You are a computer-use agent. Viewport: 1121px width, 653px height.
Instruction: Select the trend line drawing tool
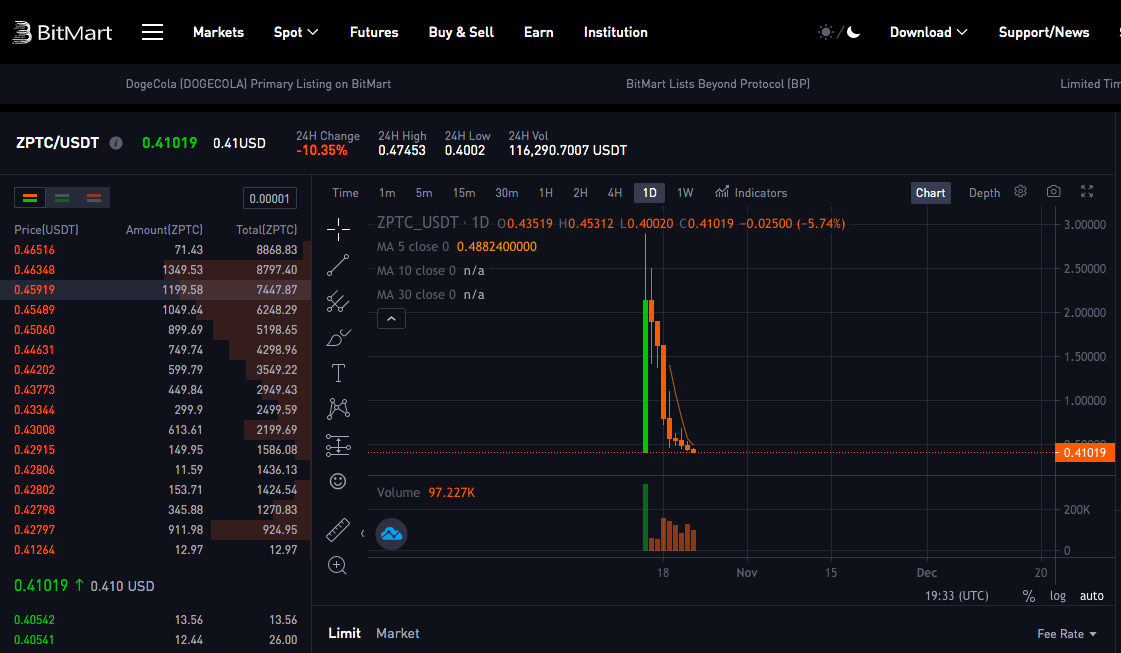tap(338, 265)
